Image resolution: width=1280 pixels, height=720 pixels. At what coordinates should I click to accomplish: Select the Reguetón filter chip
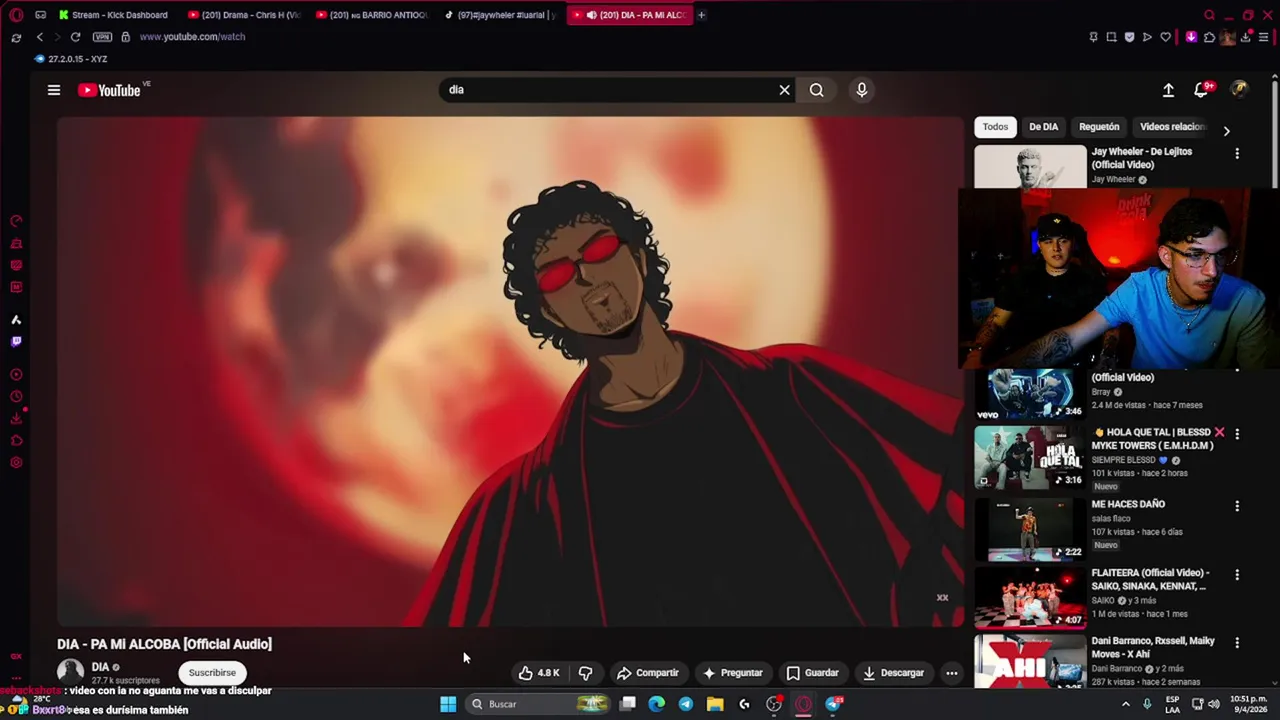(1099, 127)
